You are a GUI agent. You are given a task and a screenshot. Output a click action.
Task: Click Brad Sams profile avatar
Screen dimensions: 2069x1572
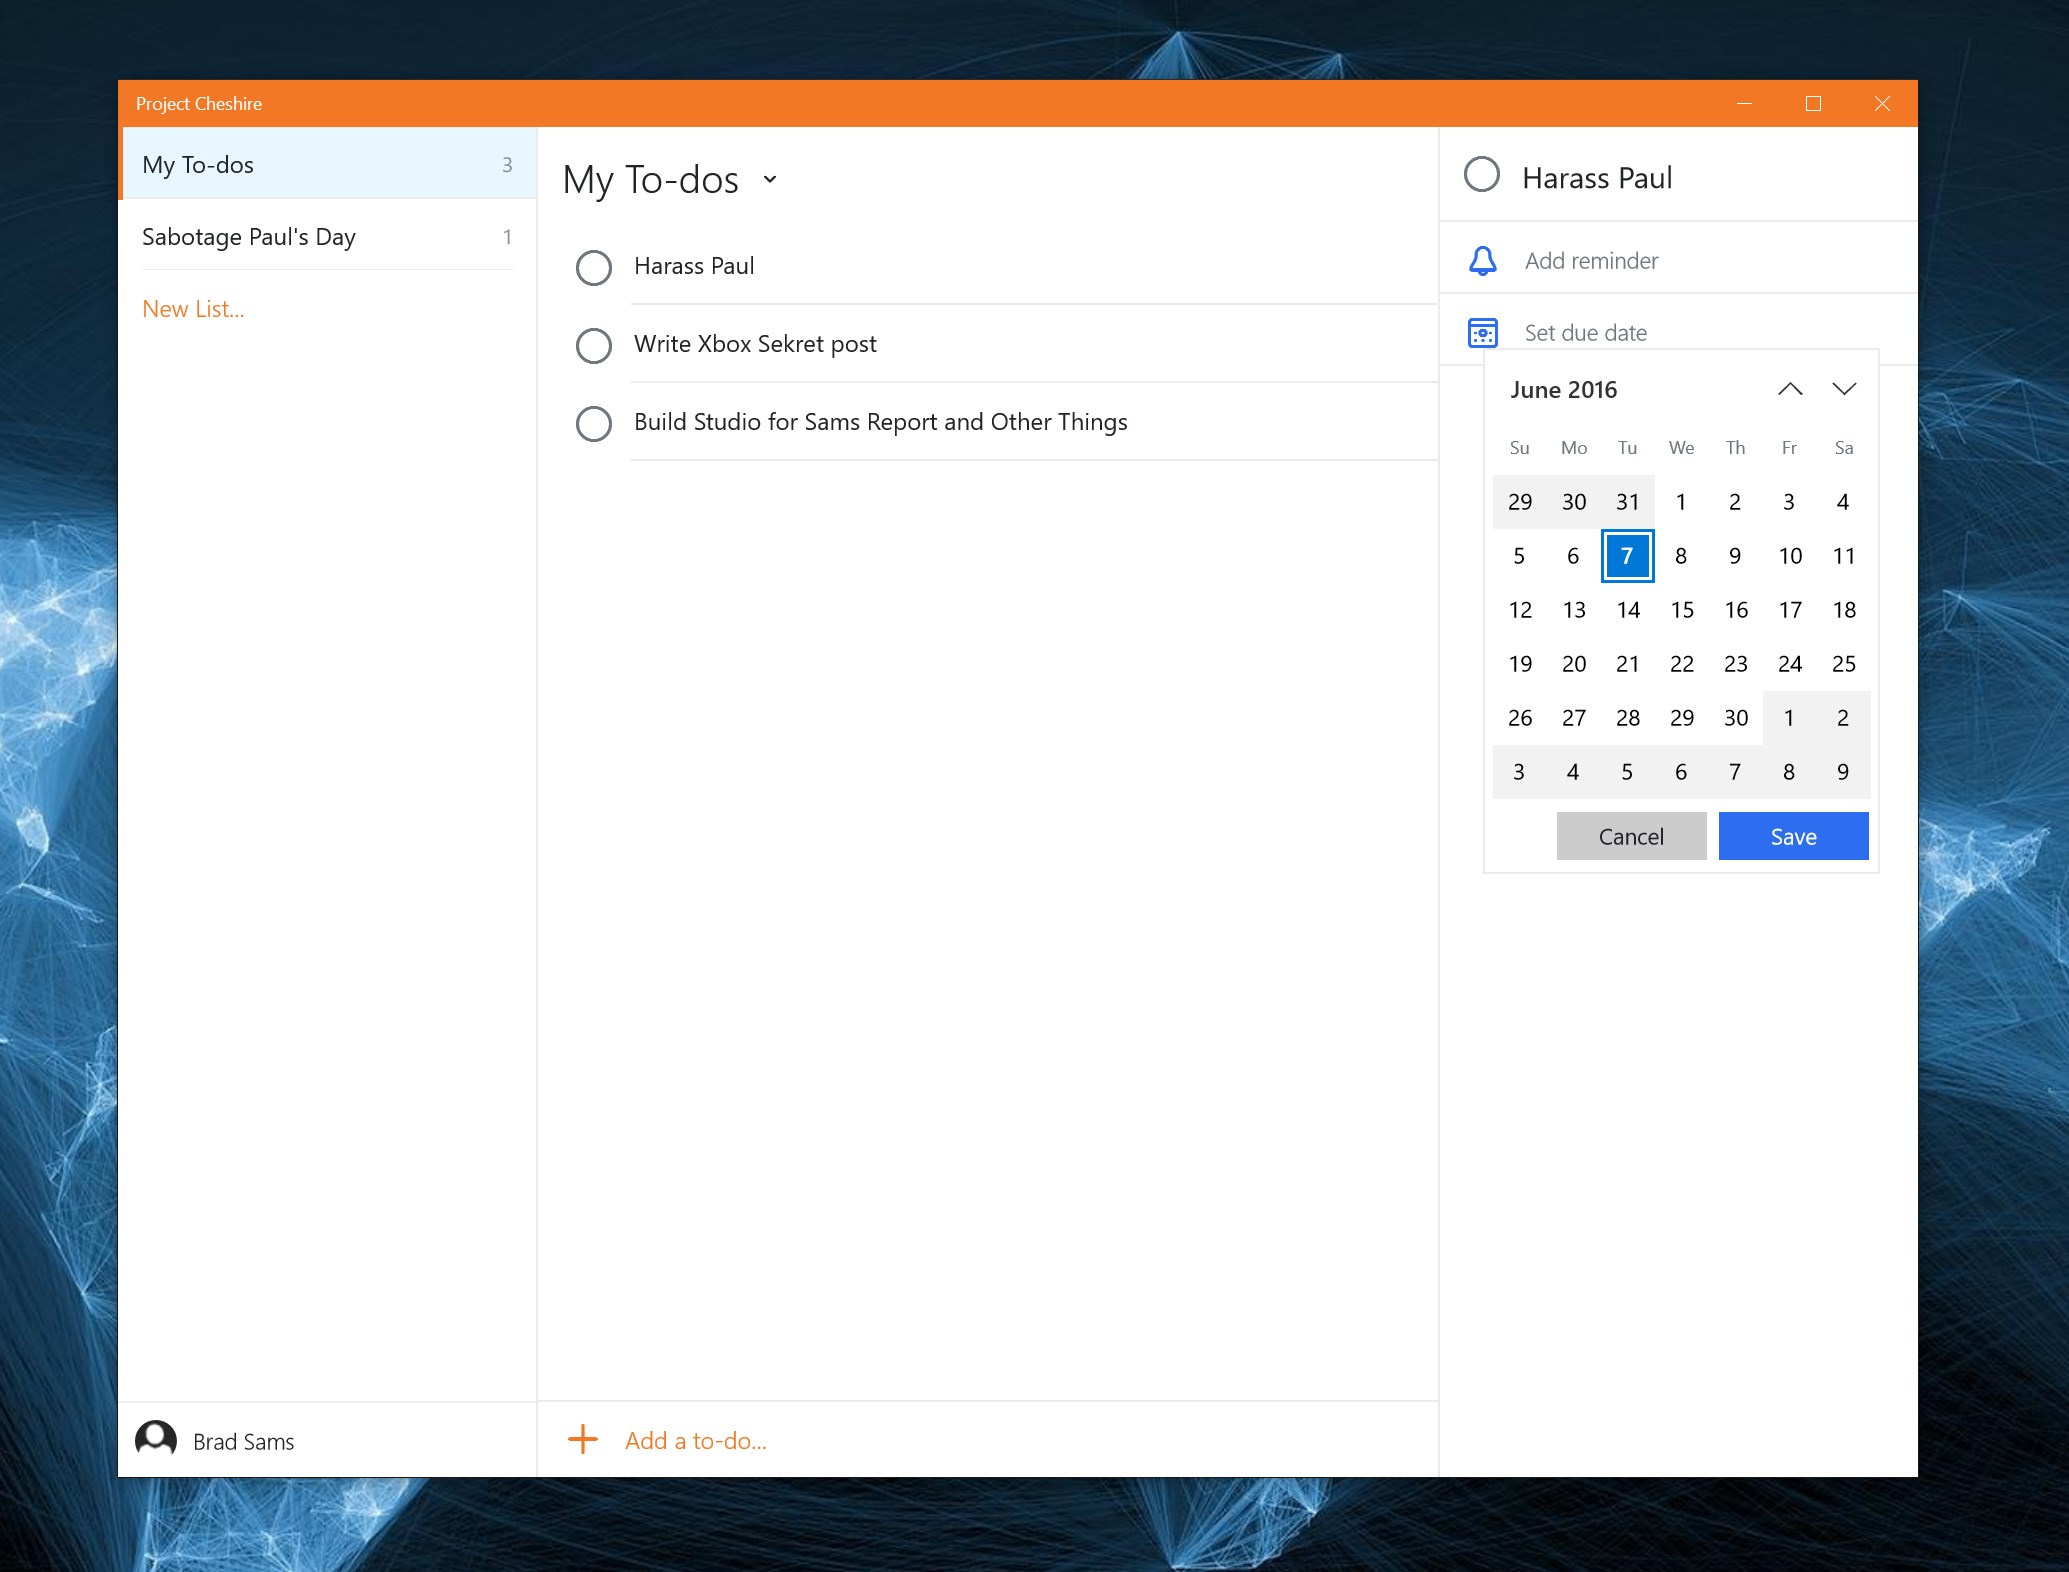click(x=156, y=1440)
